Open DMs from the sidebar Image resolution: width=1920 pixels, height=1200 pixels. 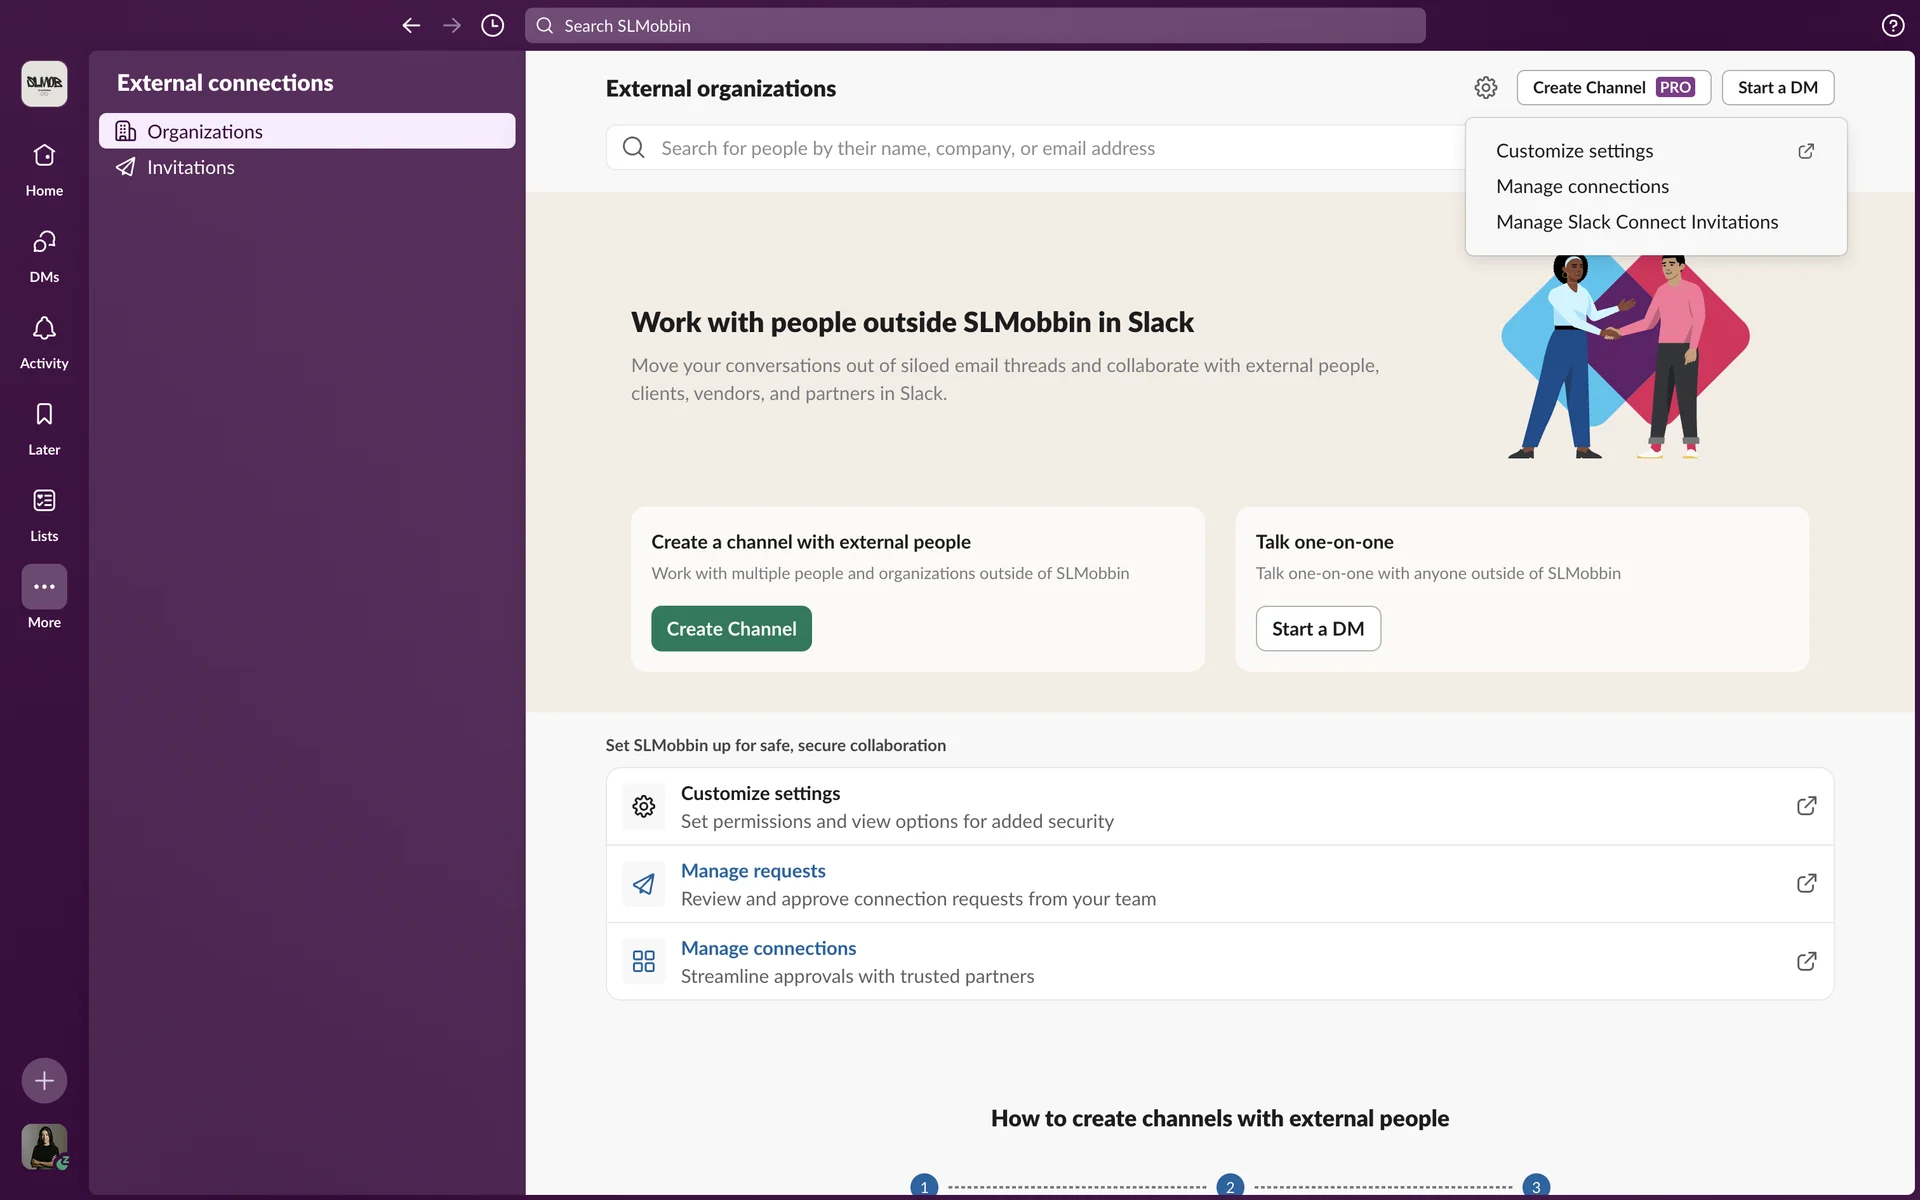click(x=44, y=255)
